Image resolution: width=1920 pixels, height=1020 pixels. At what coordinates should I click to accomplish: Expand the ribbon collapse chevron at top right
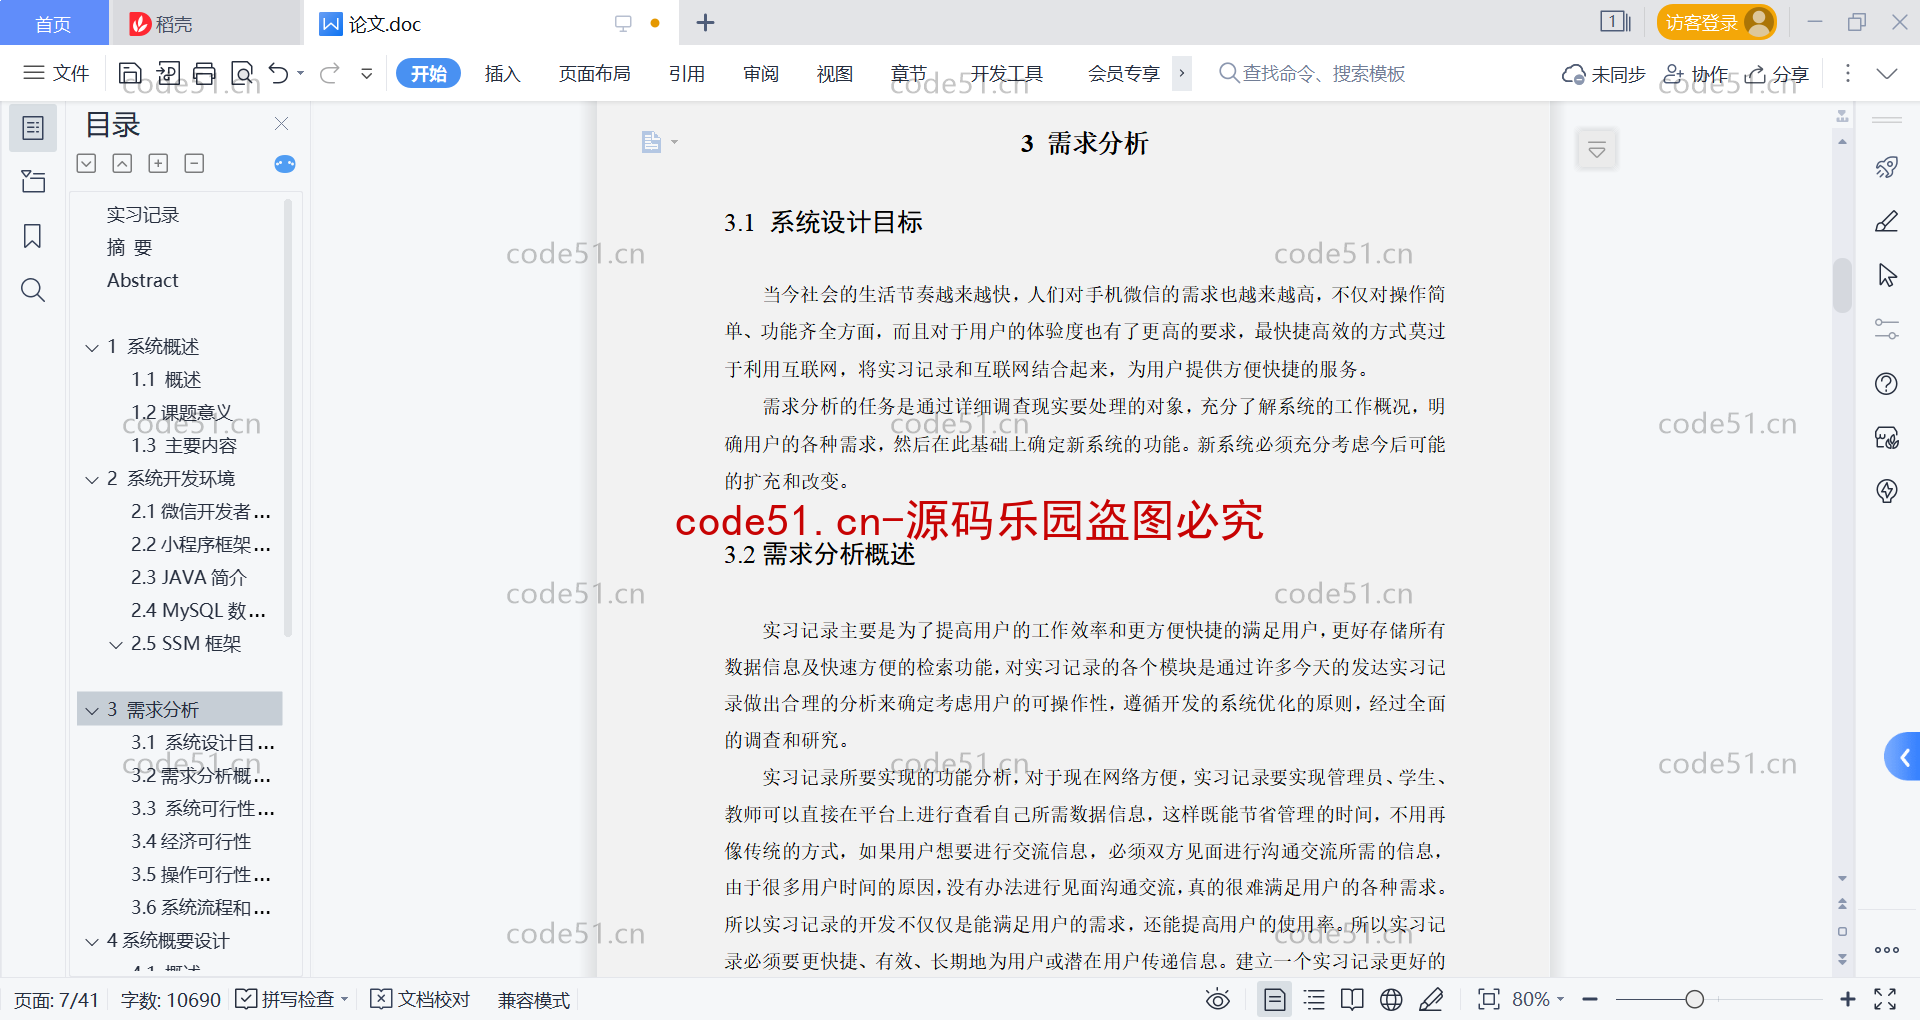click(1887, 73)
